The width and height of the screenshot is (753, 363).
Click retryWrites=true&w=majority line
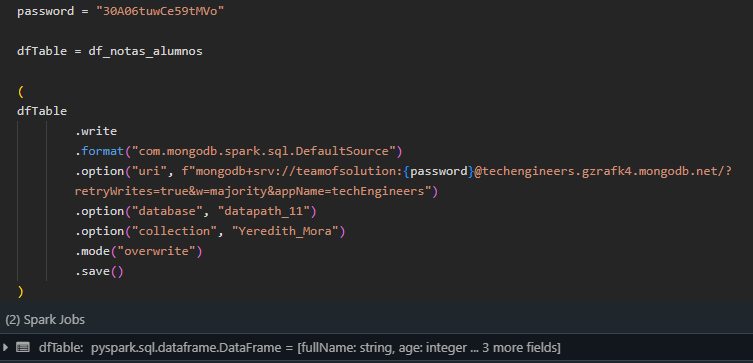coord(256,192)
